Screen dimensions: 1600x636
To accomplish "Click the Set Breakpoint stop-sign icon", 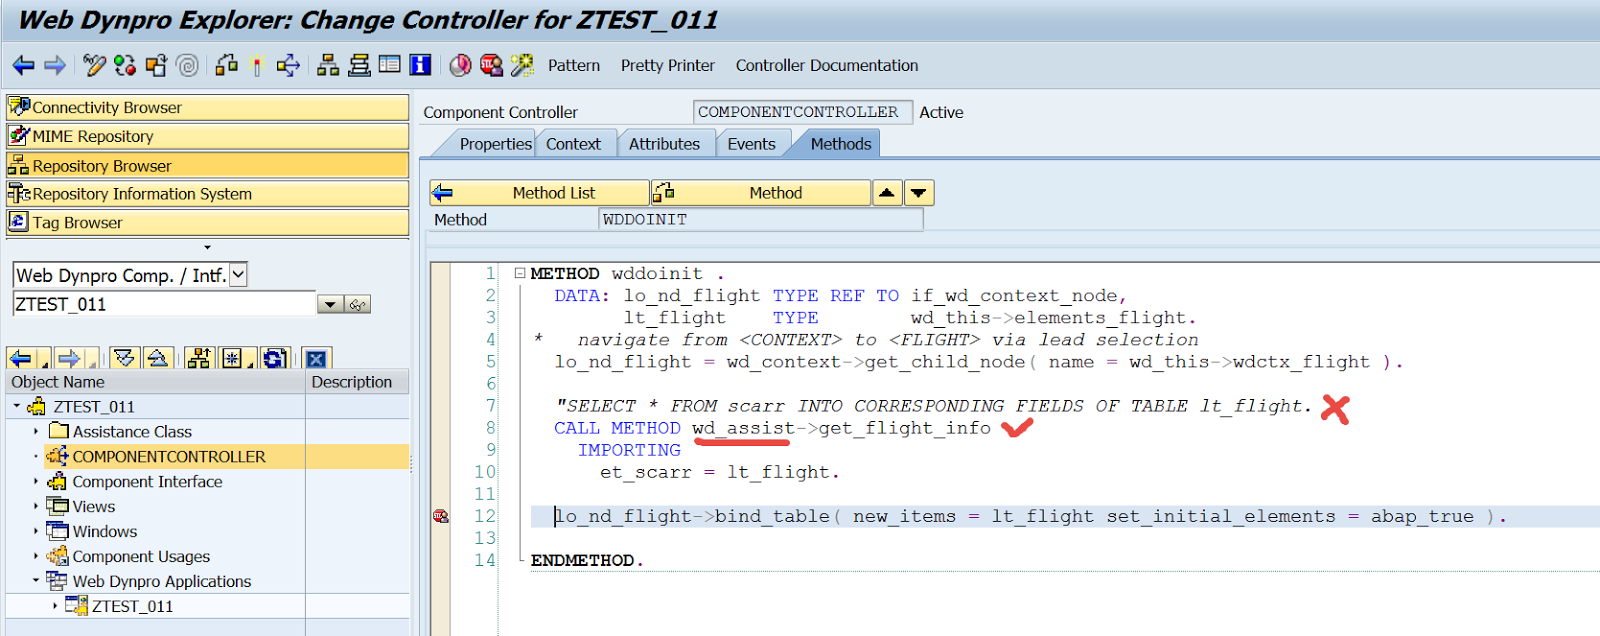I will point(491,66).
